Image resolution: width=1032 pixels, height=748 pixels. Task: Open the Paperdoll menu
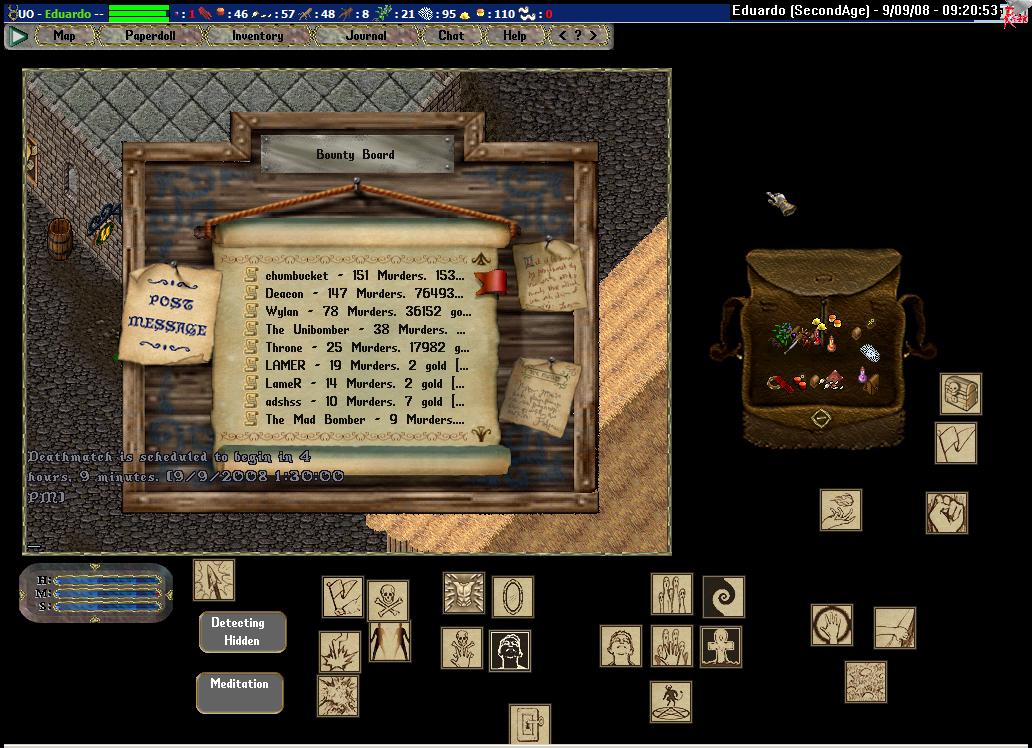[149, 36]
